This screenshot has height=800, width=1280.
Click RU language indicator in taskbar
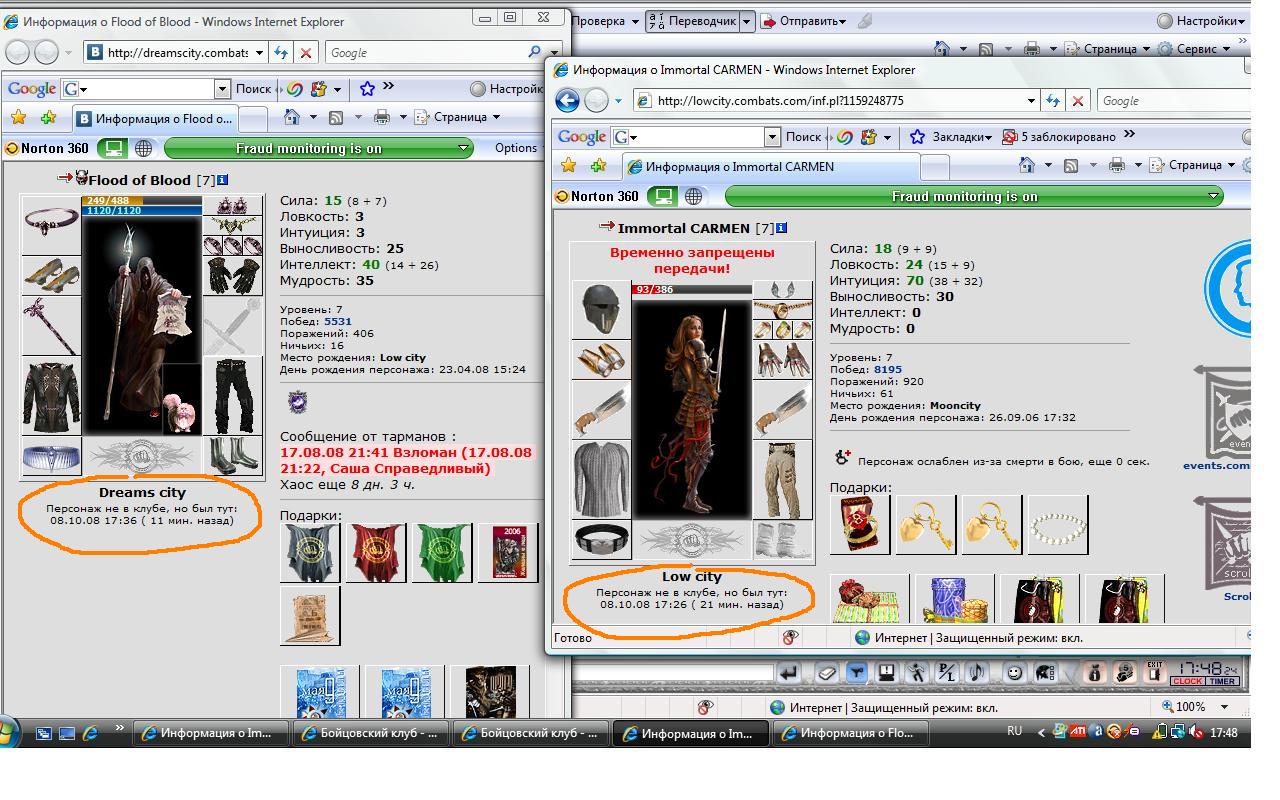click(x=1015, y=732)
